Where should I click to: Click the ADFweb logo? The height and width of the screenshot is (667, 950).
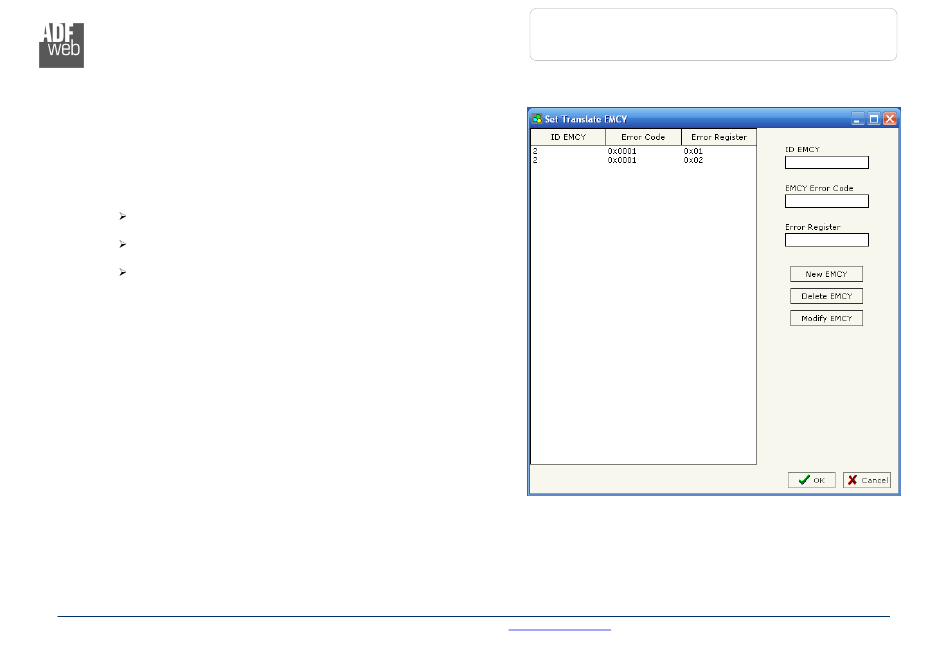point(61,45)
